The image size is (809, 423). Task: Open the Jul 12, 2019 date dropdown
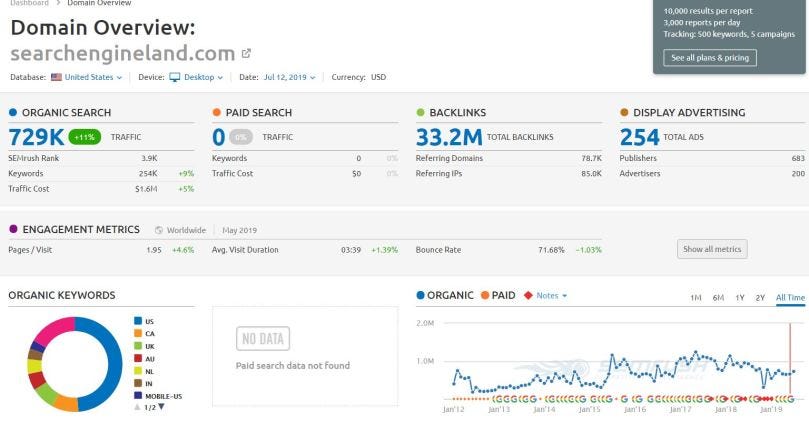click(289, 77)
